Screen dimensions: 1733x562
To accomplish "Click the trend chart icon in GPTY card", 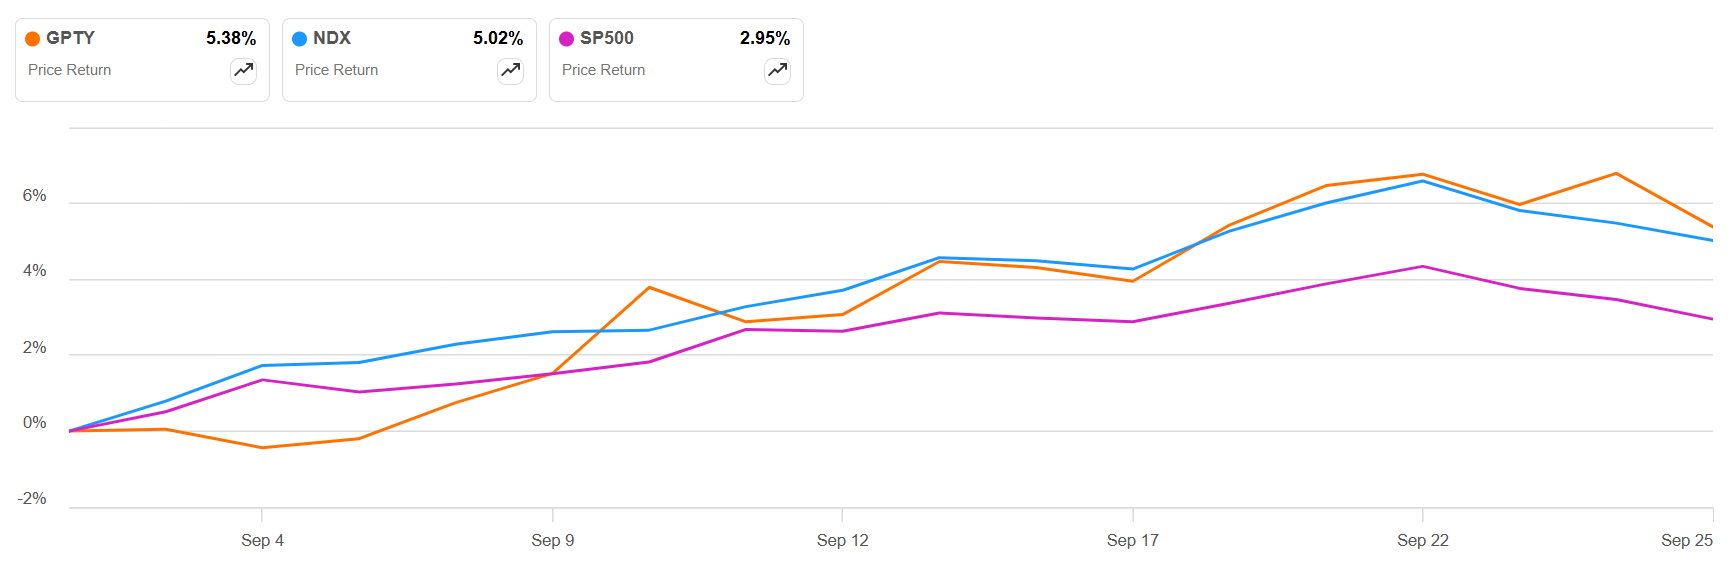I will pyautogui.click(x=243, y=70).
